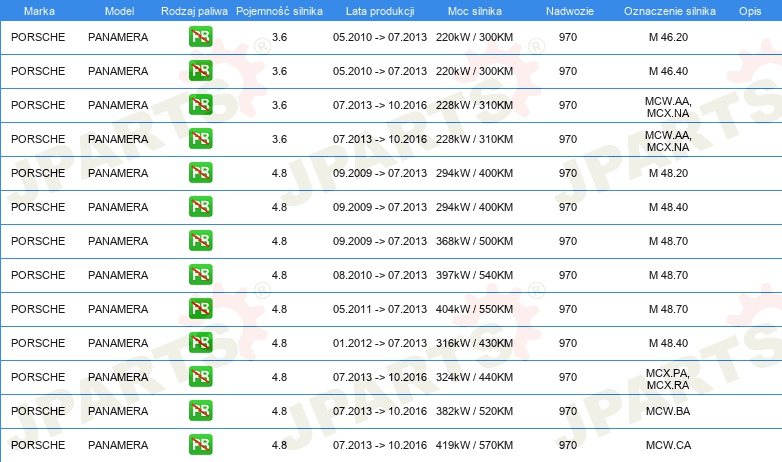
Task: Click engine code M 48.20
Action: coord(668,173)
